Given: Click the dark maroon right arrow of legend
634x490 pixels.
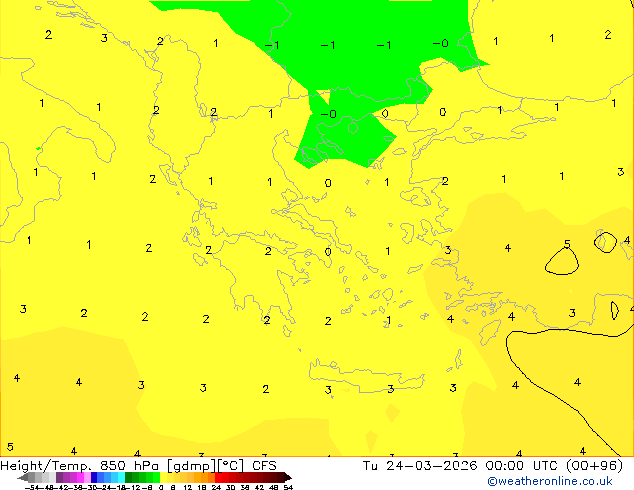Looking at the screenshot, I should 287,478.
